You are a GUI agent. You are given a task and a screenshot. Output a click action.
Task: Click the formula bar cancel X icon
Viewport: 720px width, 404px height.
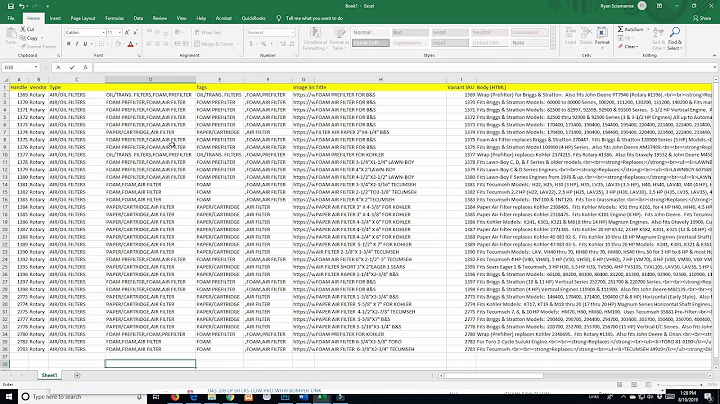tap(58, 67)
